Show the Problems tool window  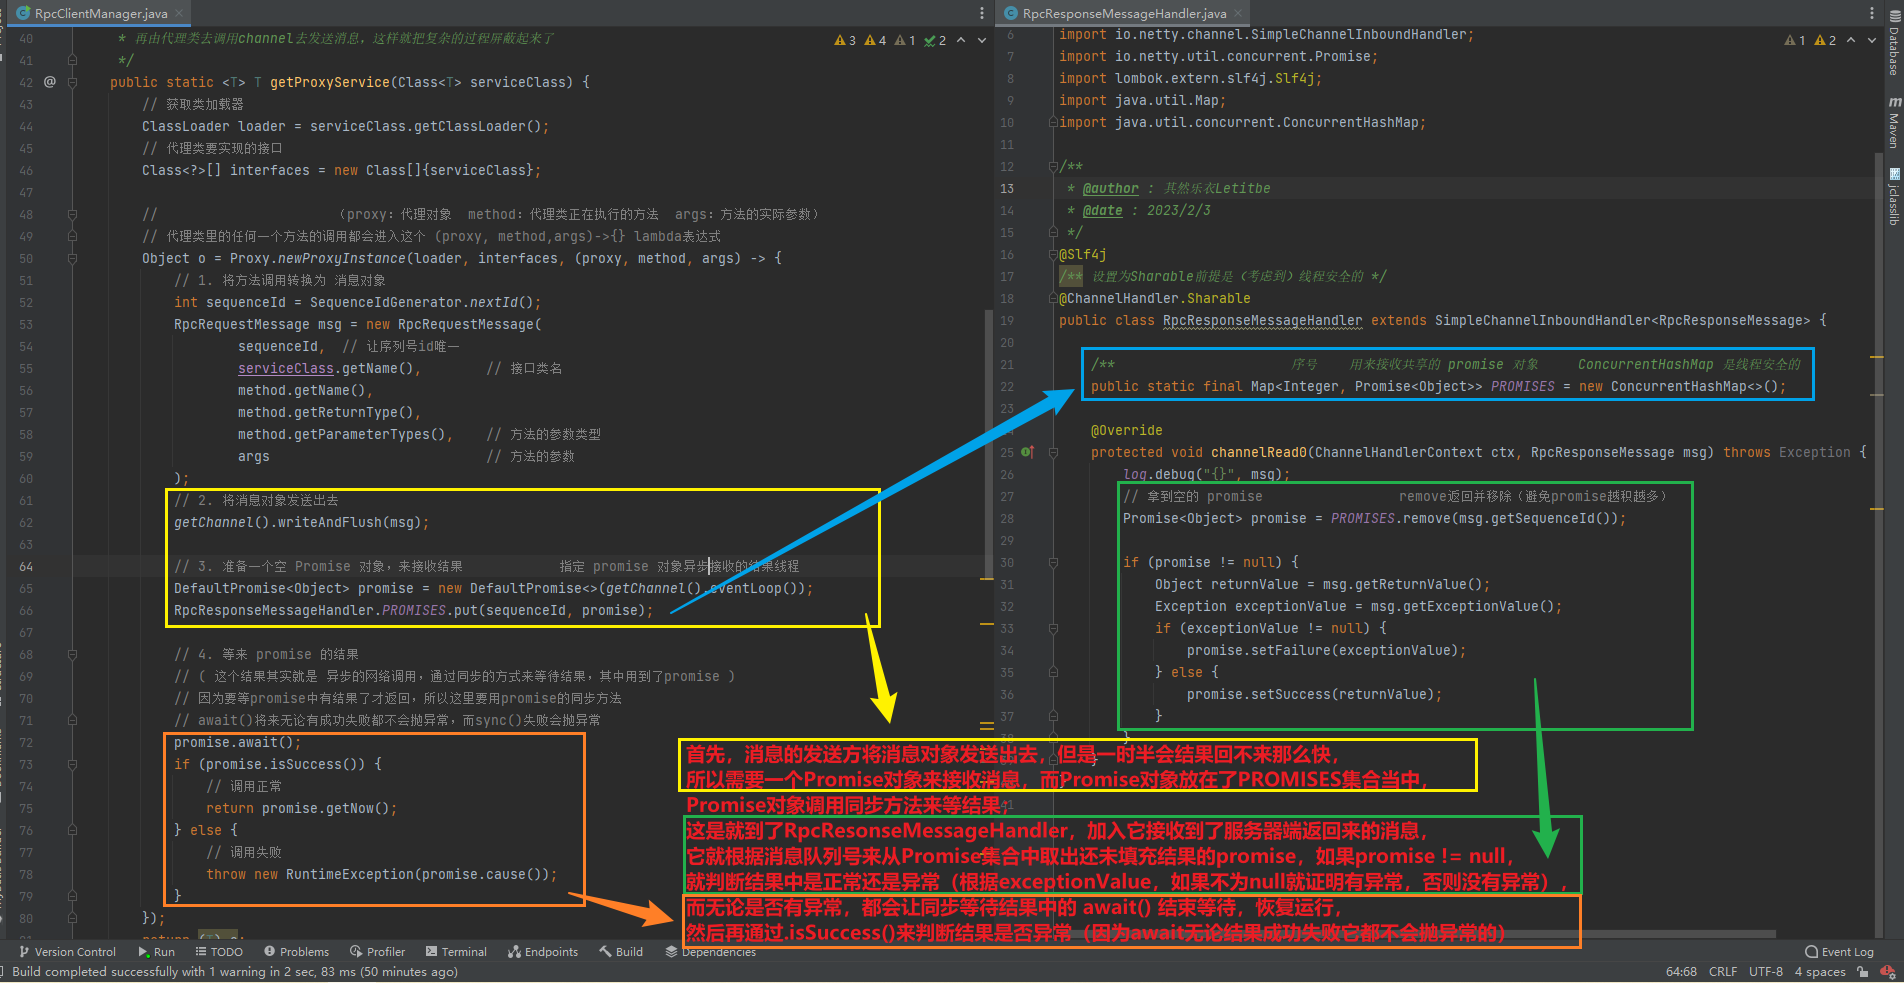[296, 952]
